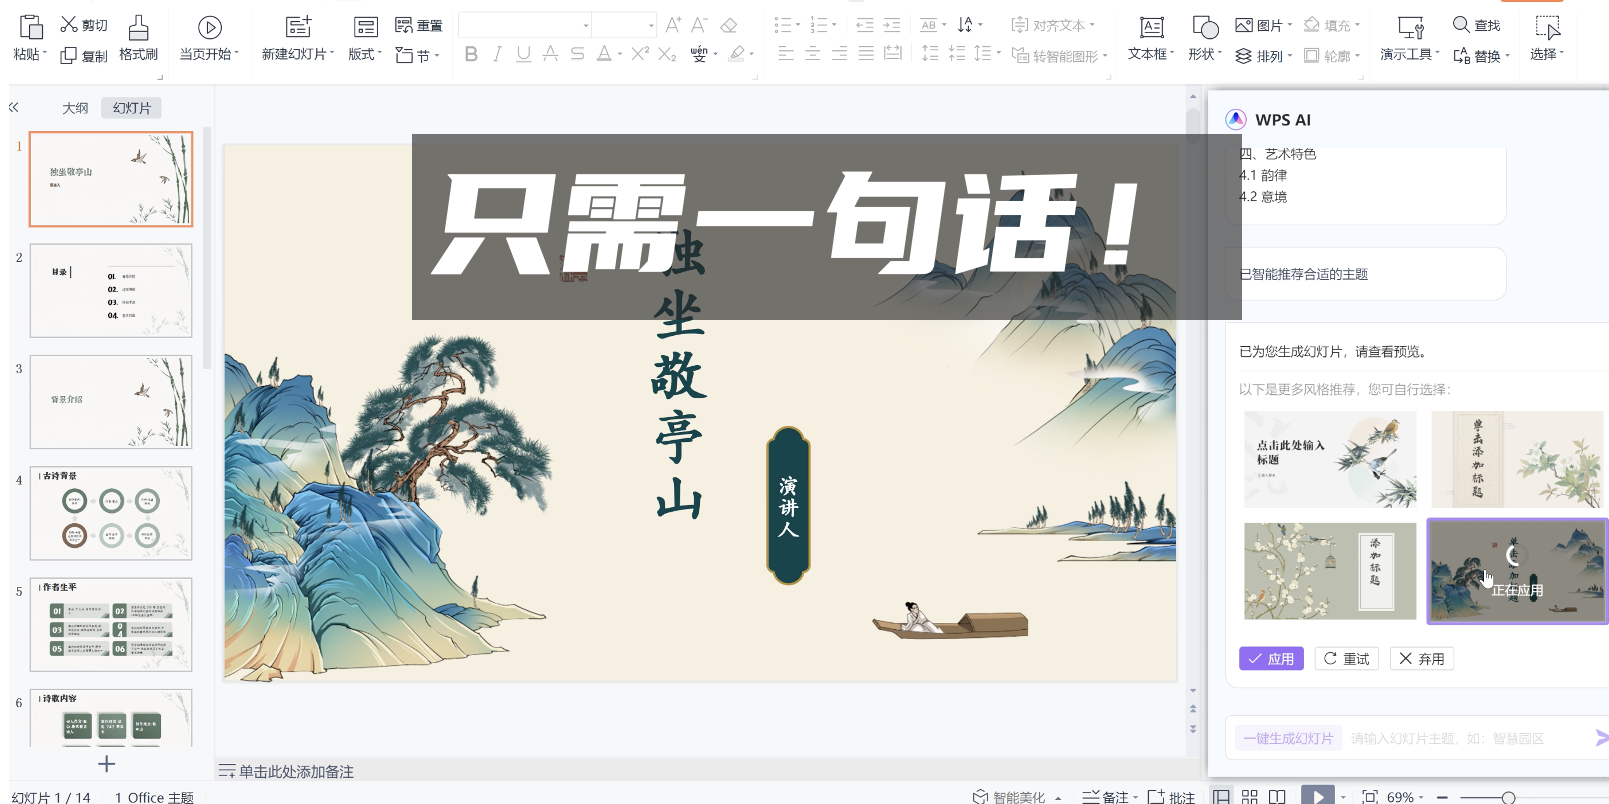Click the Cut (剪切) scissors icon
The image size is (1609, 804).
[69, 25]
